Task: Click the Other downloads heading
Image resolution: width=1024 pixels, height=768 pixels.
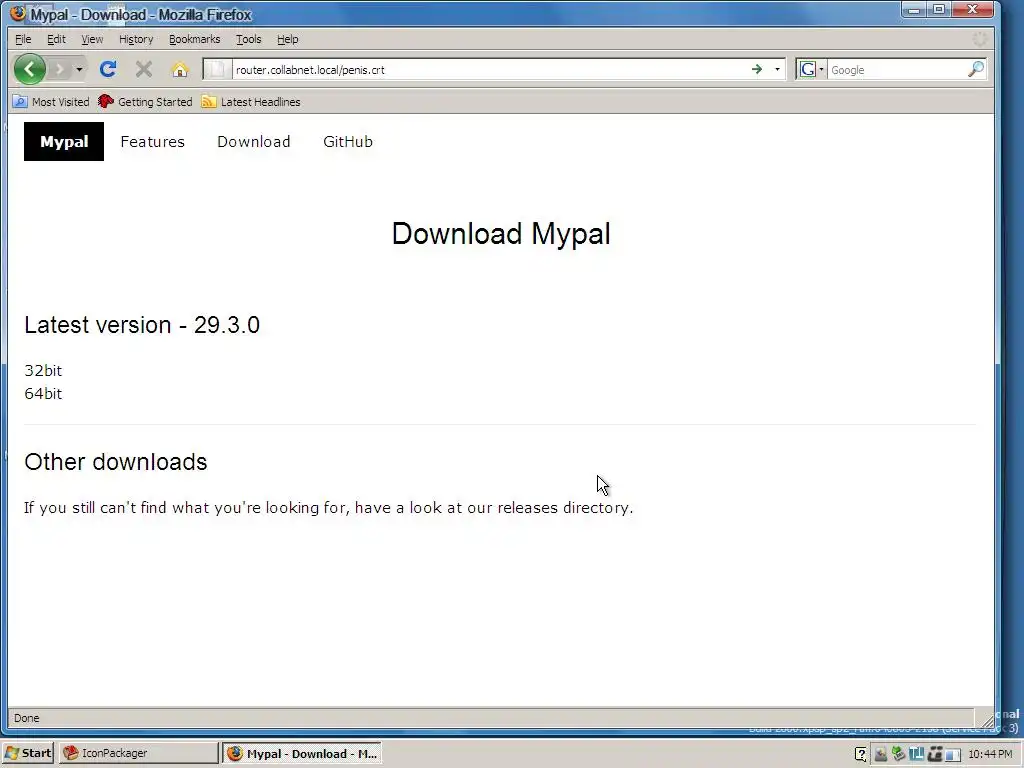Action: pos(116,462)
